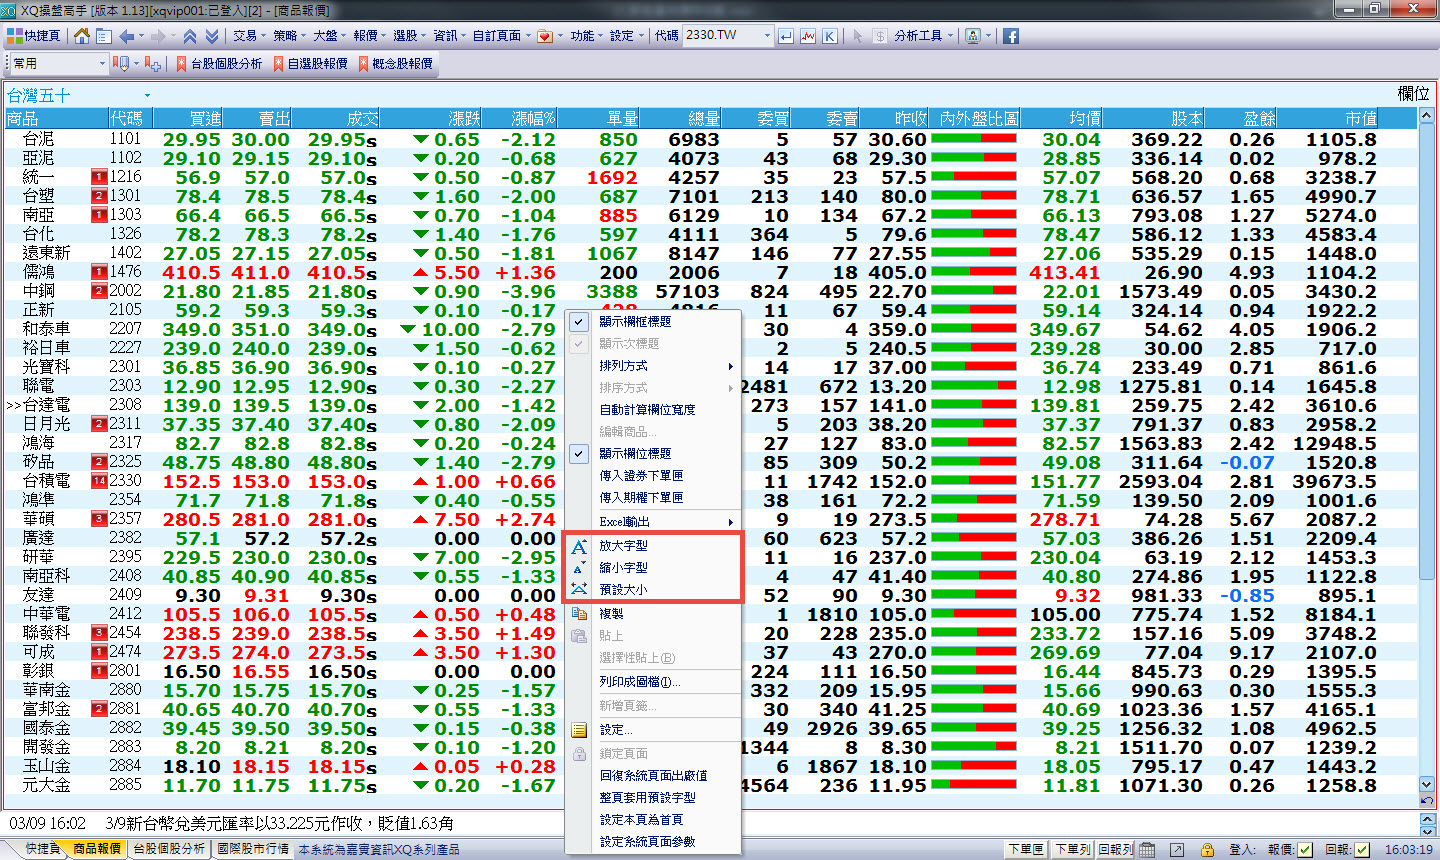Click the calendar icon in status bar
This screenshot has width=1440, height=860.
(1148, 849)
